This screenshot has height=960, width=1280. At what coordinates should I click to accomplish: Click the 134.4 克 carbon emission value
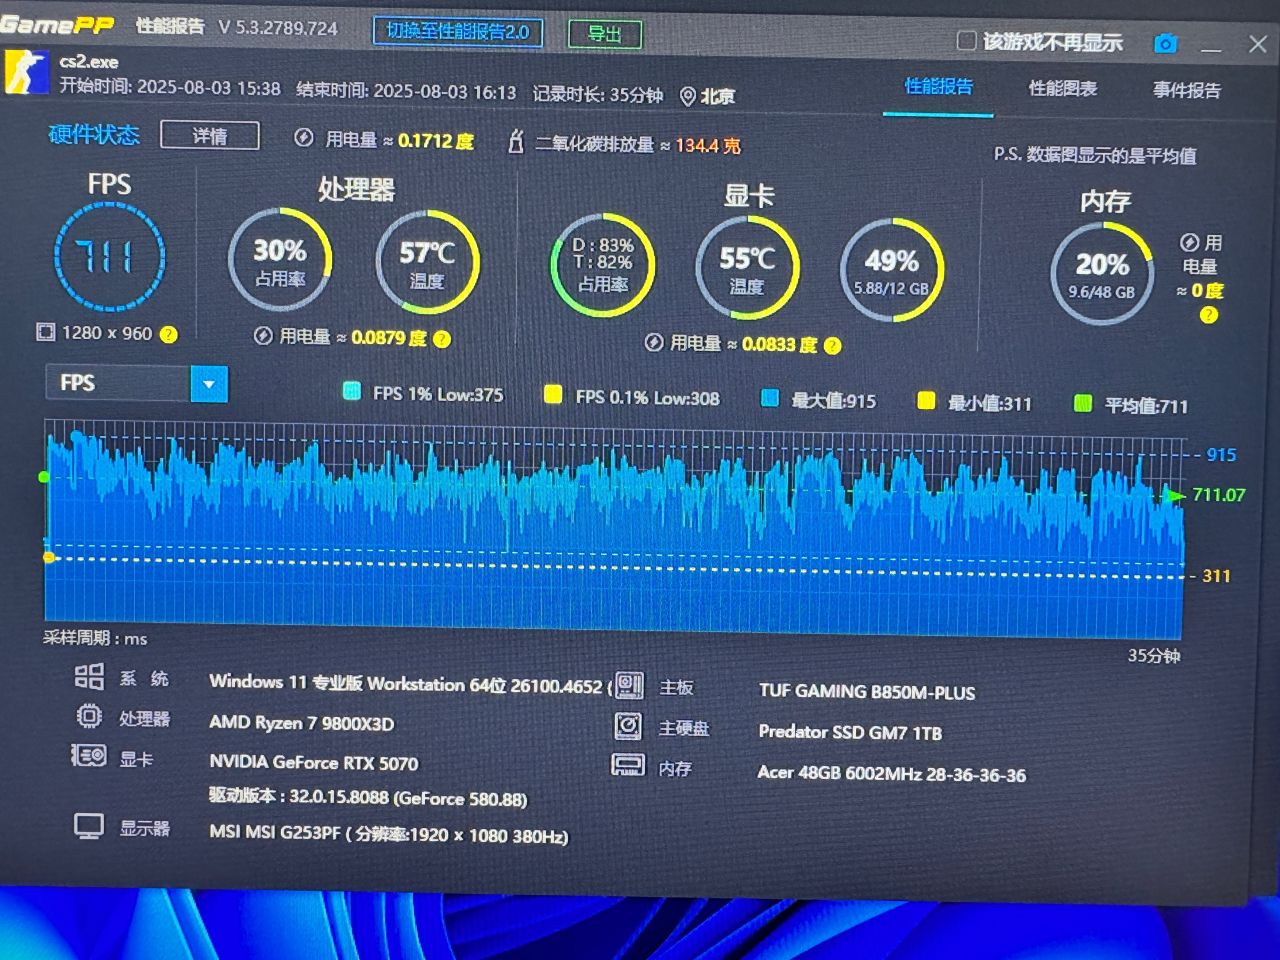[x=707, y=146]
